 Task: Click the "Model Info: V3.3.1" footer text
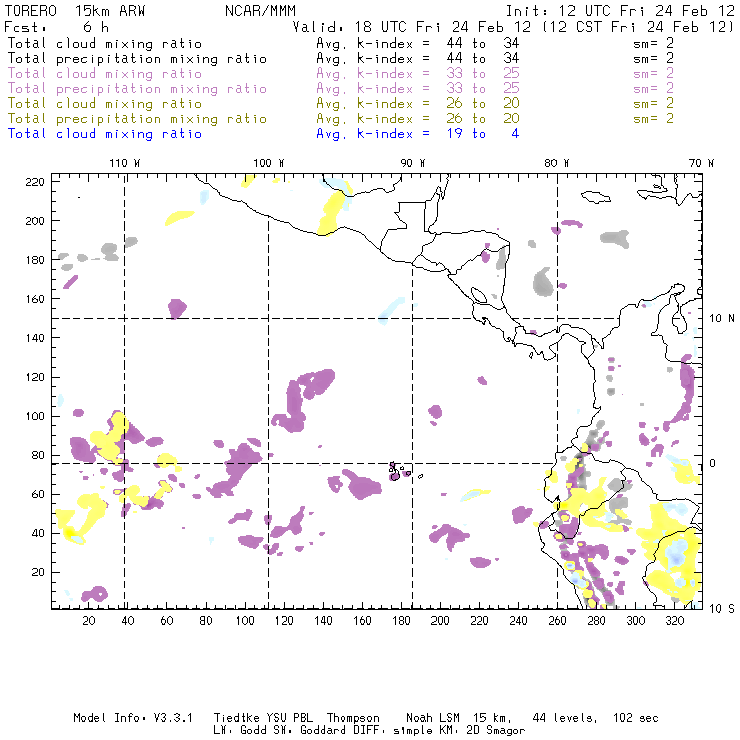click(133, 718)
